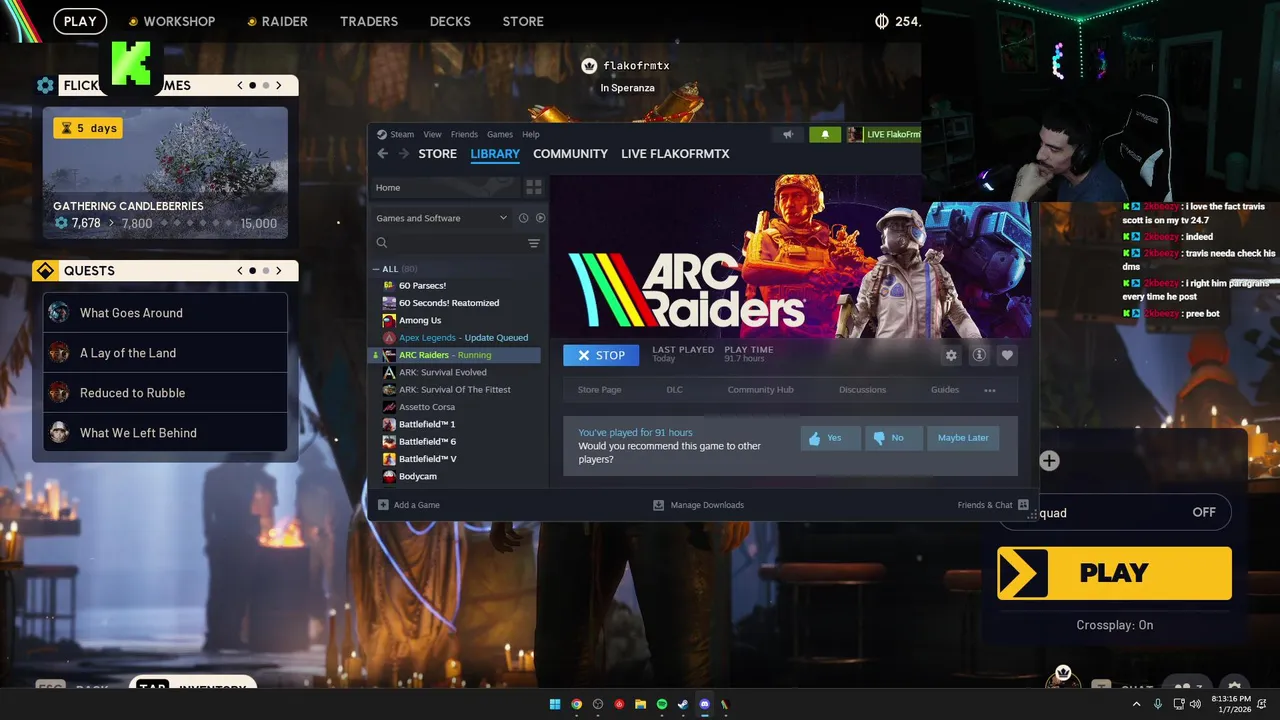Open File Explorer from the taskbar
This screenshot has height=720, width=1280.
pos(640,704)
